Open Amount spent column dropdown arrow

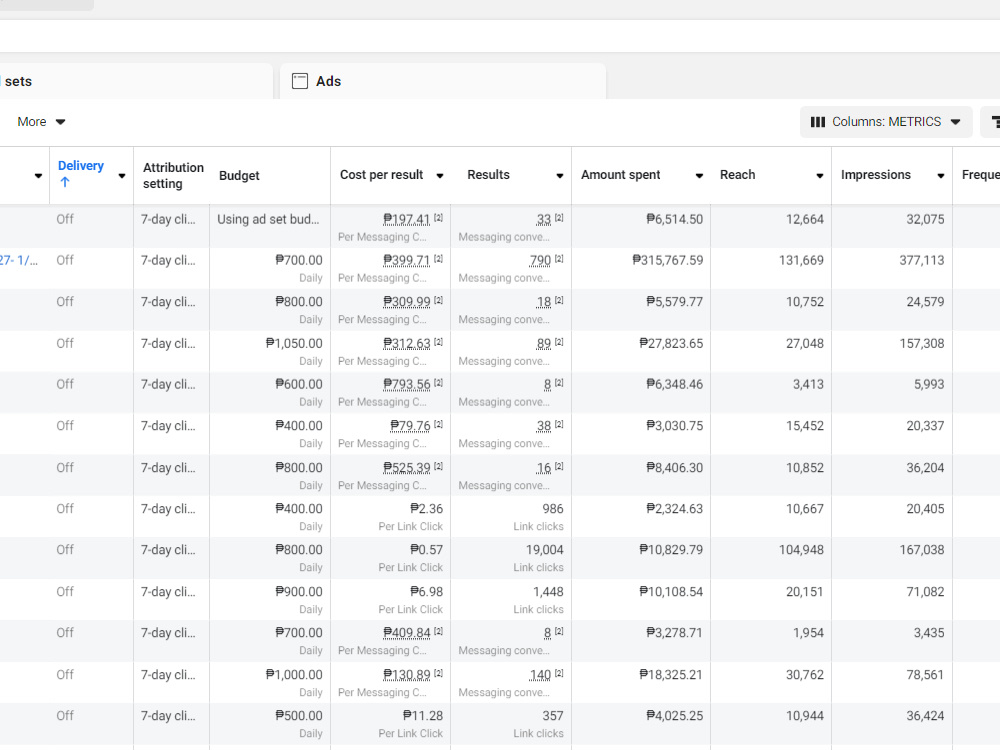699,176
